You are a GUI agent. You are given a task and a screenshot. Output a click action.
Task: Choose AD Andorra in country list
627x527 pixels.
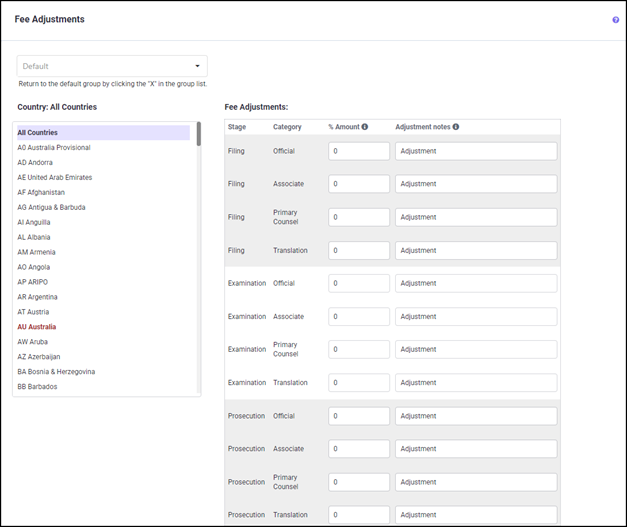(35, 162)
